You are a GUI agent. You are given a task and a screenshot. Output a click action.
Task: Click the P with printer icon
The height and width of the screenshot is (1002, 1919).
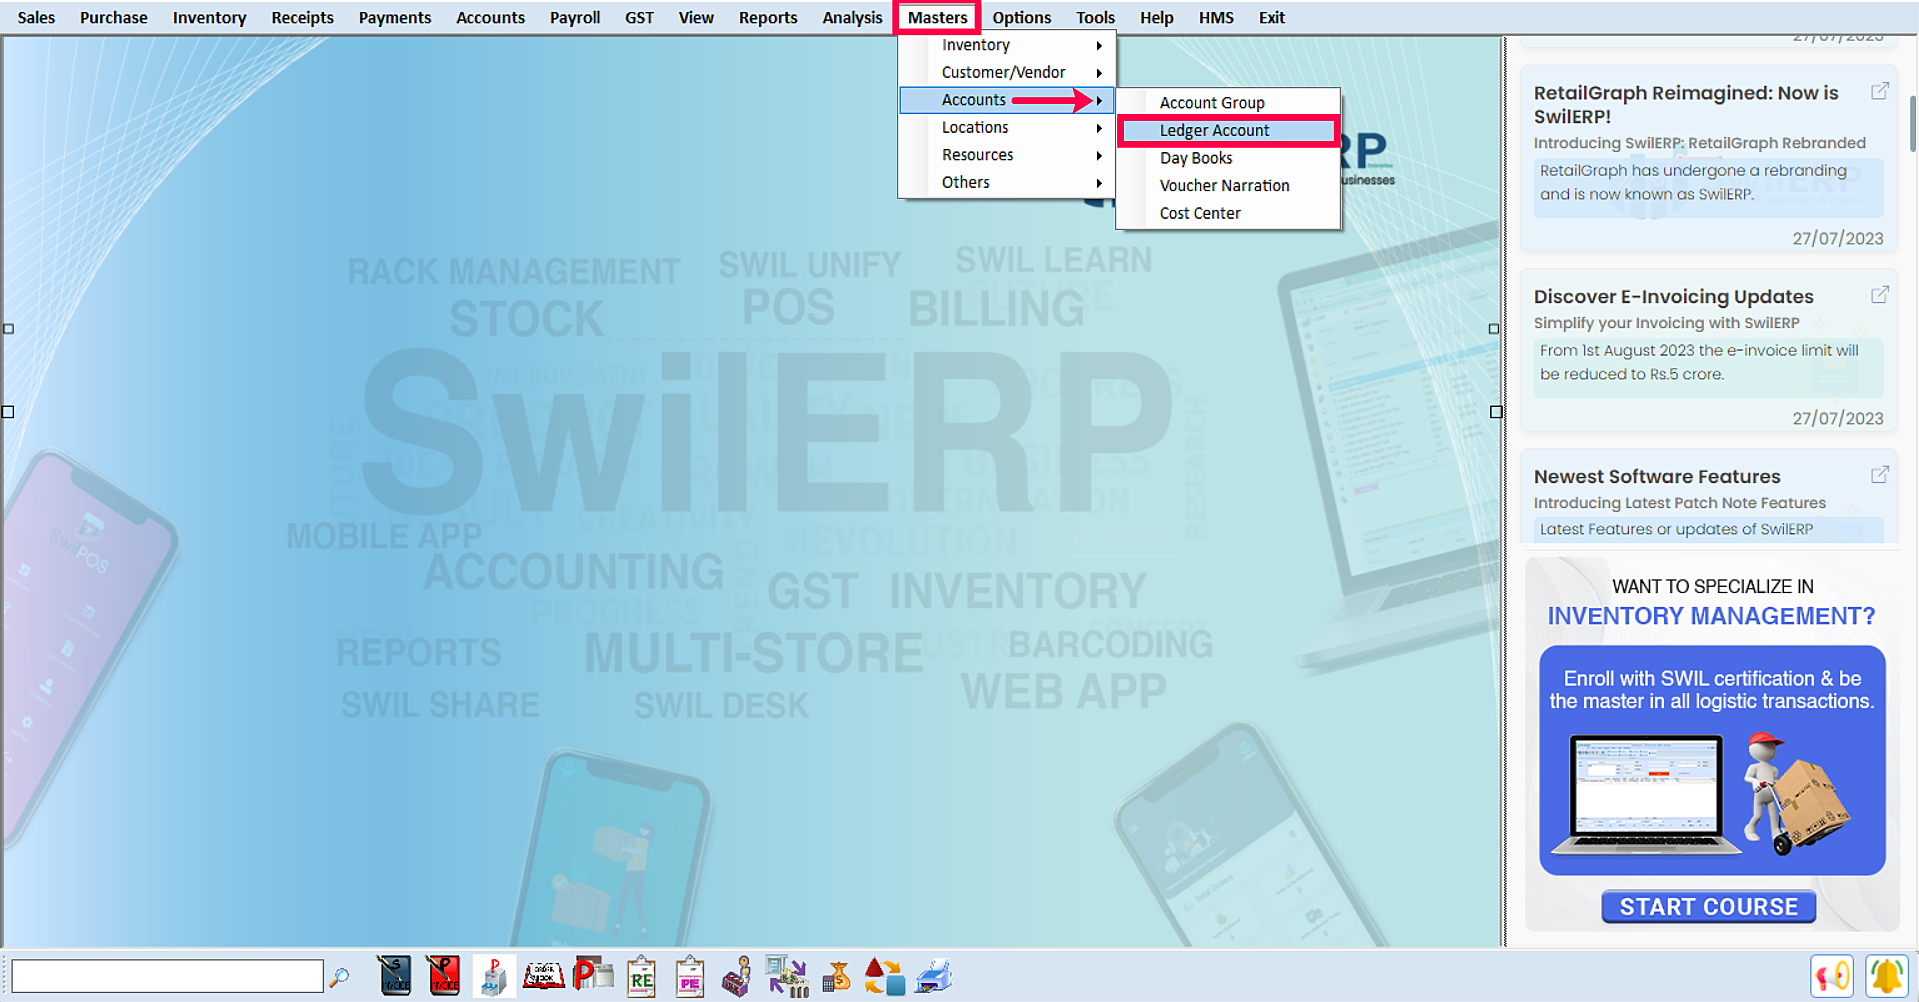pyautogui.click(x=593, y=974)
